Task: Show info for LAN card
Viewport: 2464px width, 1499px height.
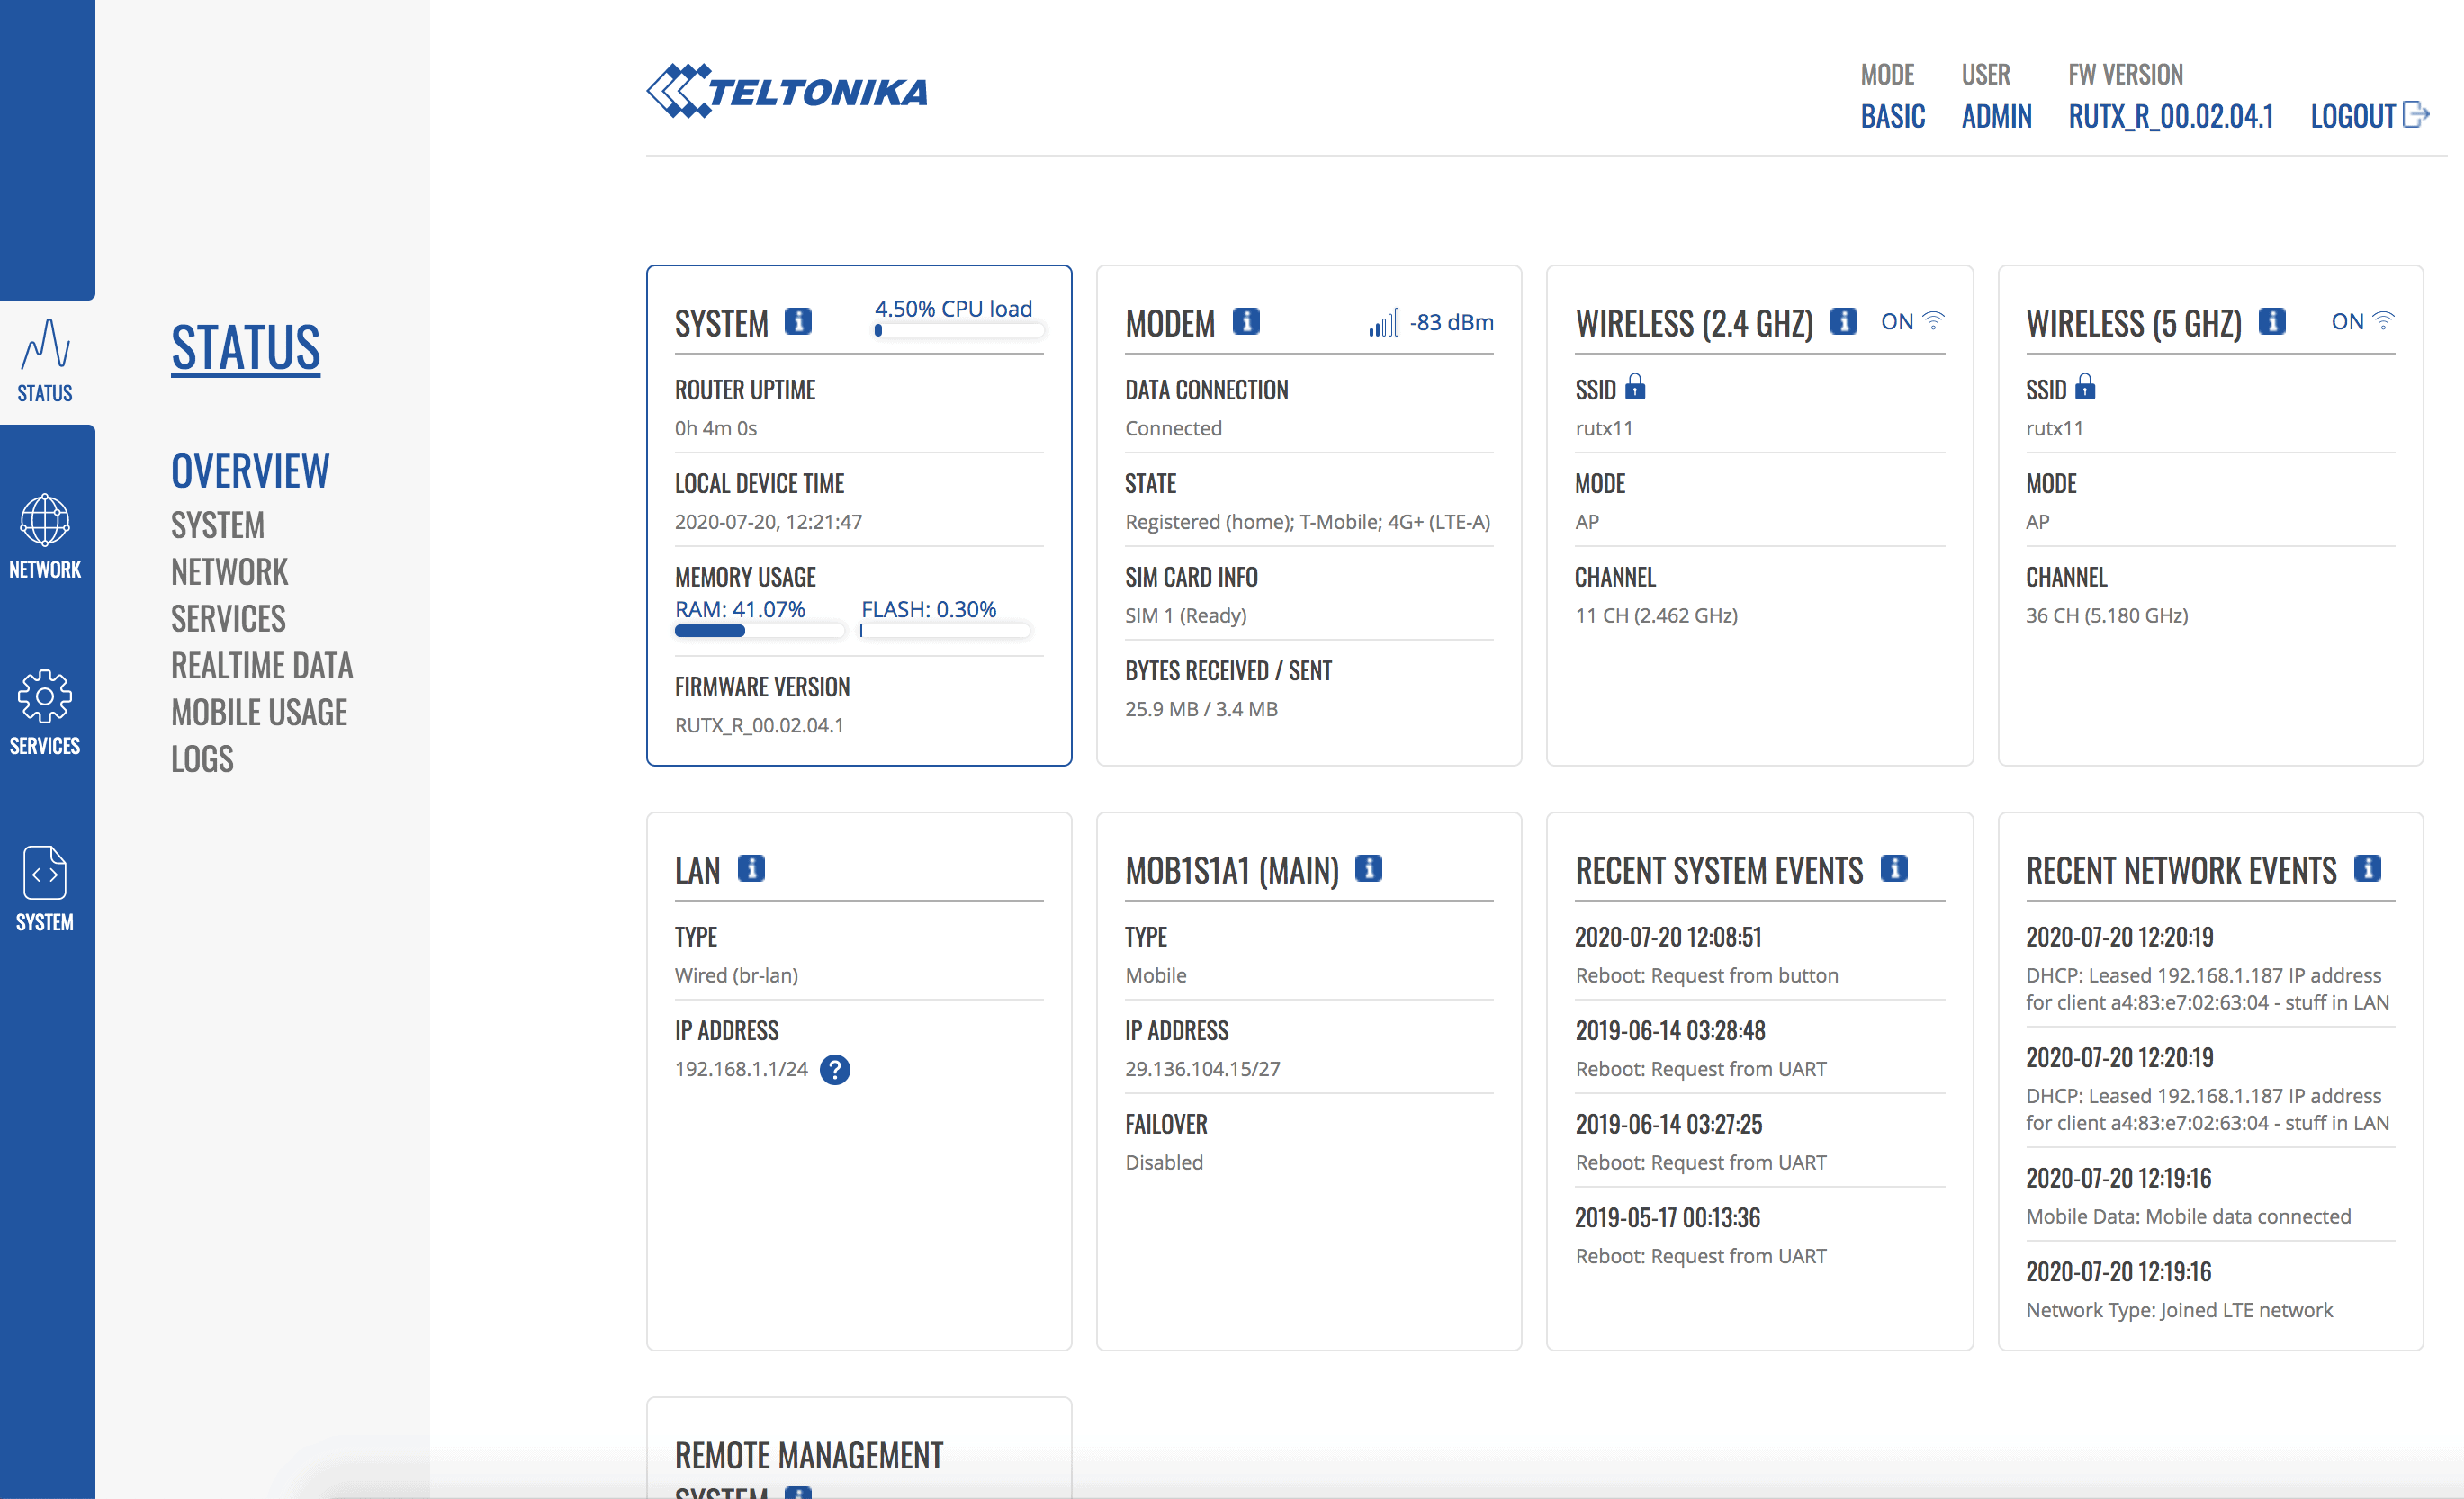Action: click(x=751, y=868)
